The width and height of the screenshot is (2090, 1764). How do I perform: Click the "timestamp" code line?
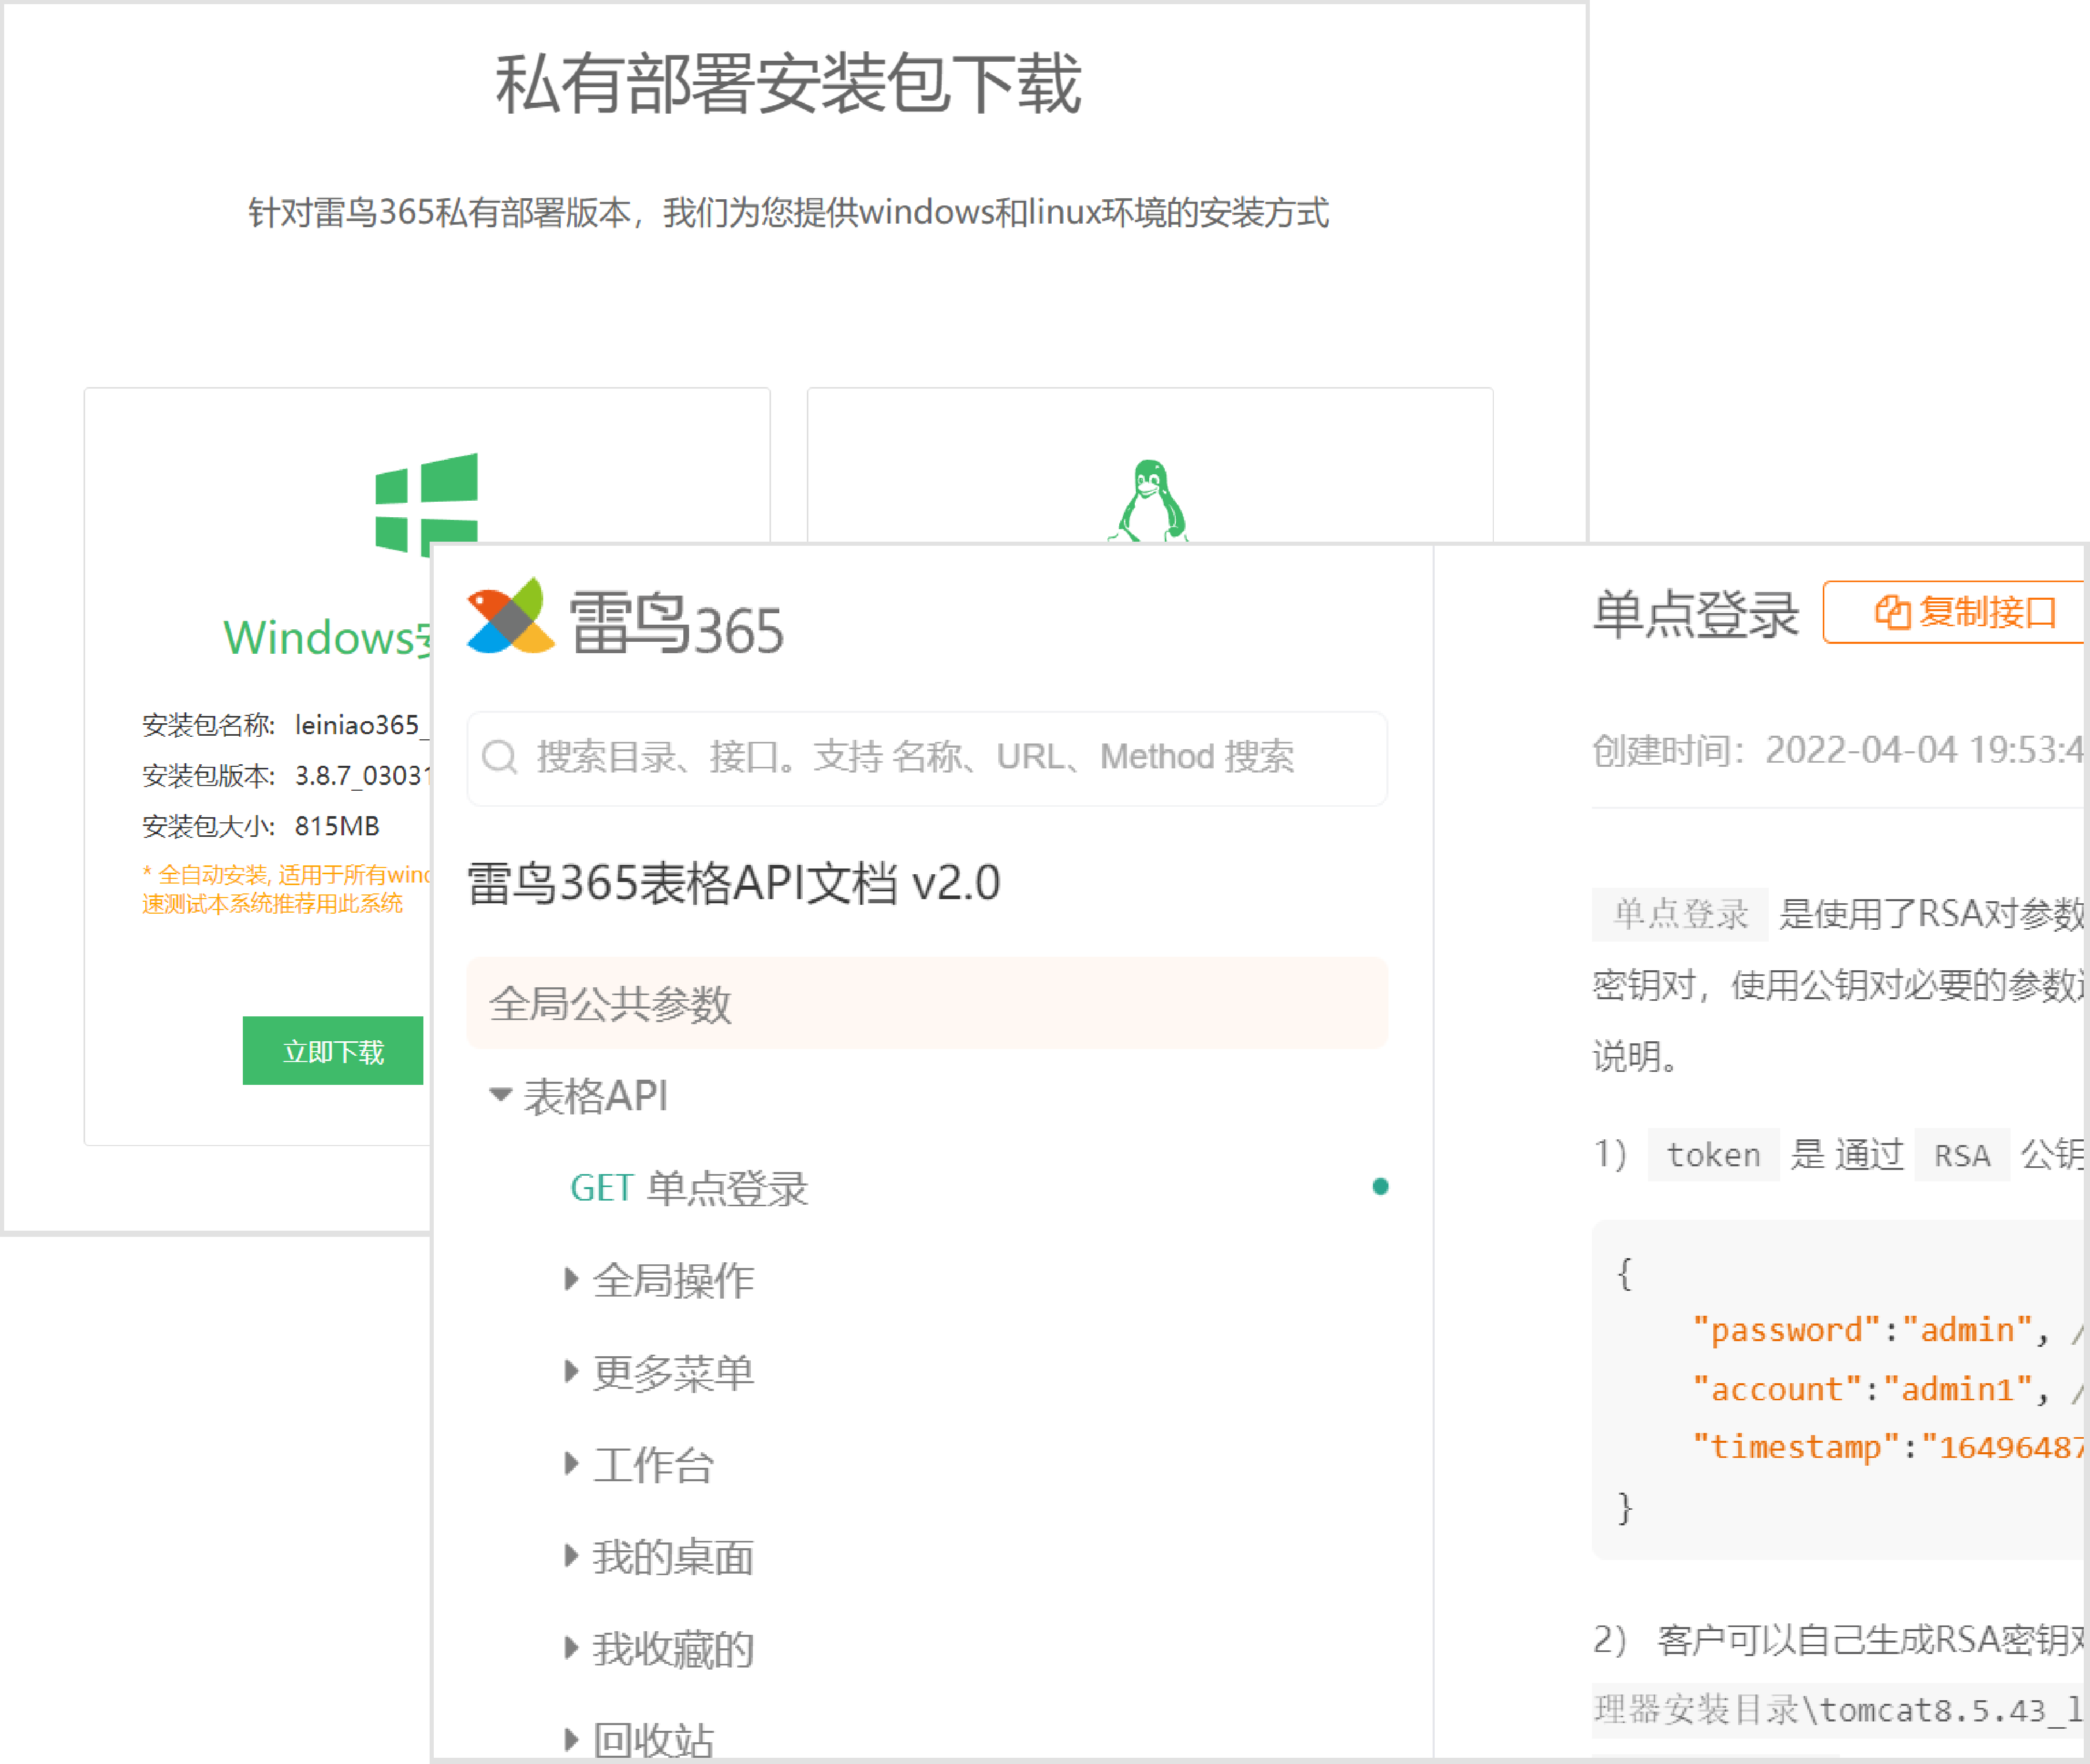point(1888,1447)
